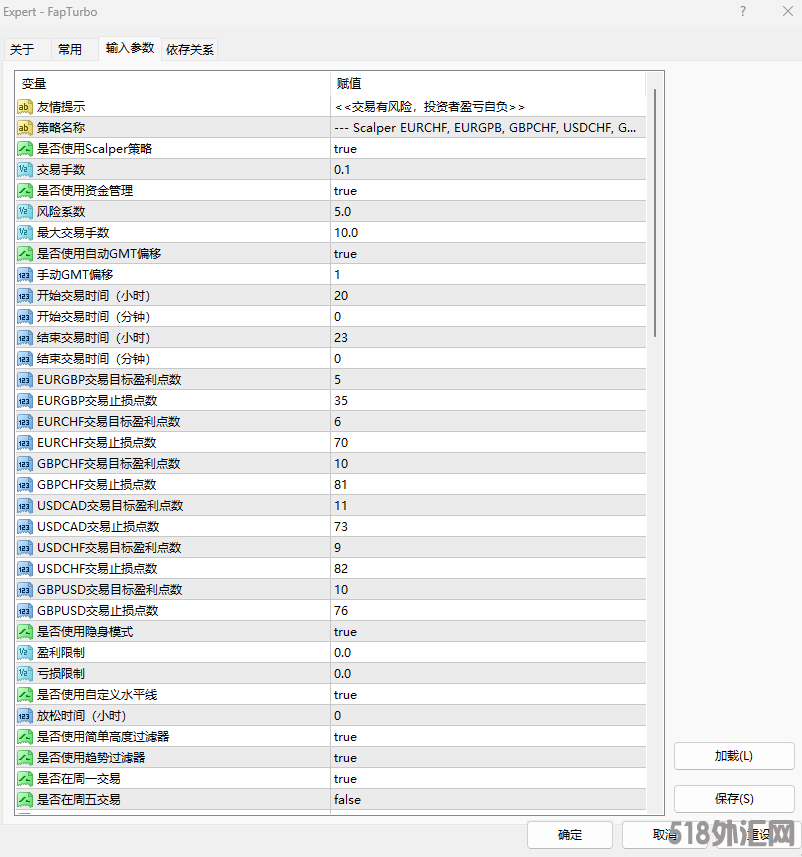Click the value 35 of EURGBP交易止损点数

(x=488, y=401)
